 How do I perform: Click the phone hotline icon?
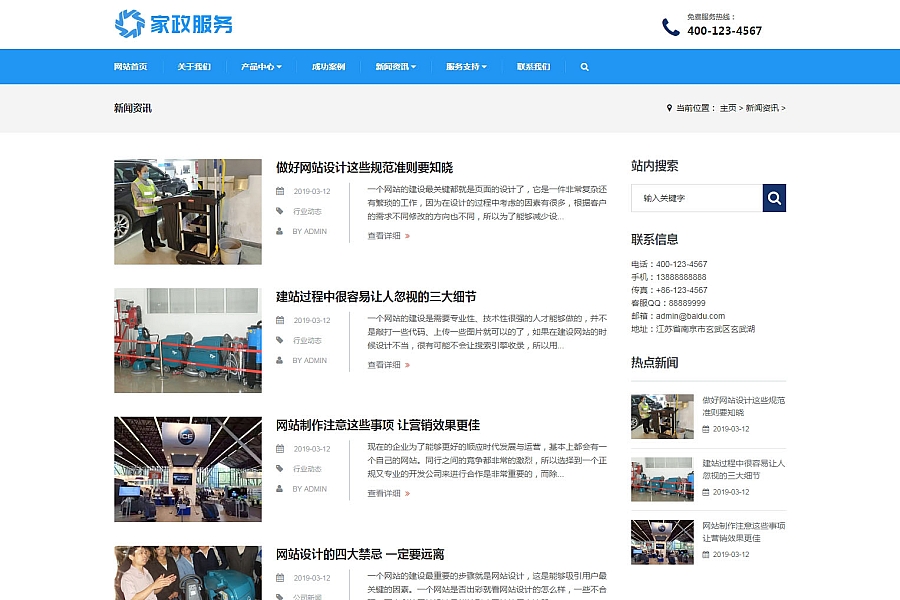(670, 27)
